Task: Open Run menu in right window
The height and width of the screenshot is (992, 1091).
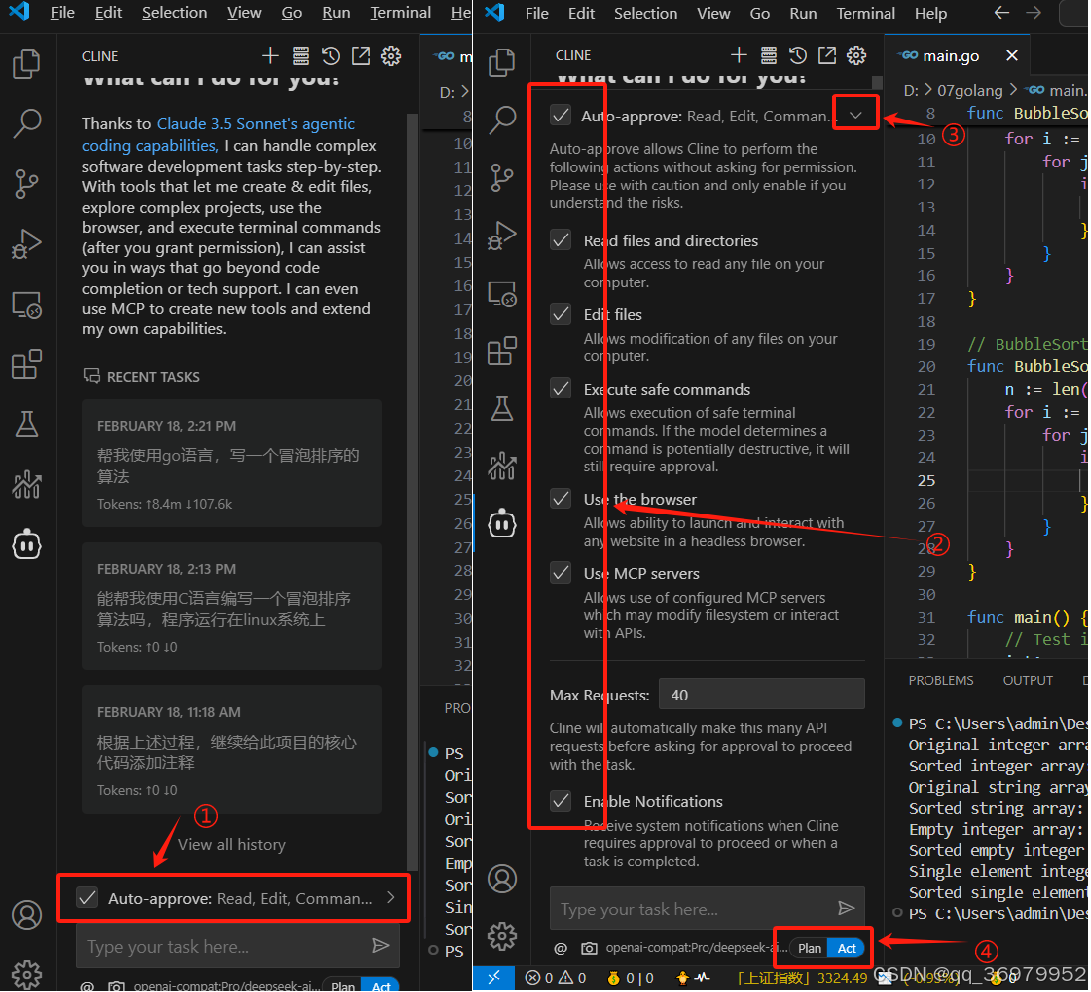Action: (803, 13)
